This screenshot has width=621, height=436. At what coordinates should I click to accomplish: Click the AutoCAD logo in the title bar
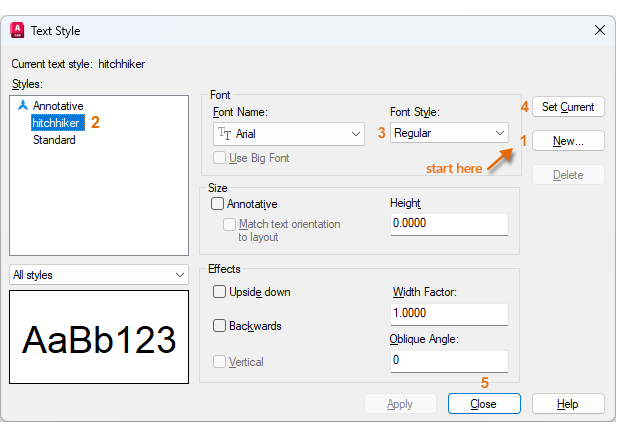[17, 31]
